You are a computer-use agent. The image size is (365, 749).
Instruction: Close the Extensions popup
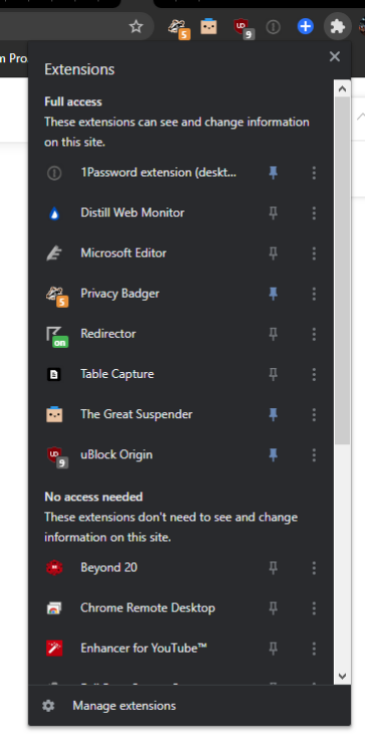point(334,56)
